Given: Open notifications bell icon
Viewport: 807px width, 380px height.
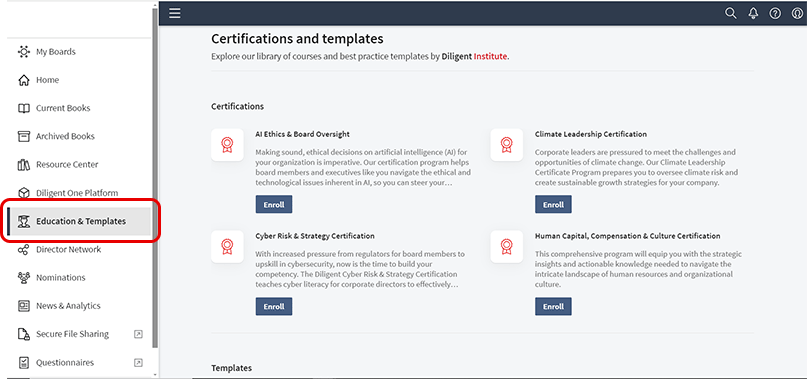Looking at the screenshot, I should (753, 13).
